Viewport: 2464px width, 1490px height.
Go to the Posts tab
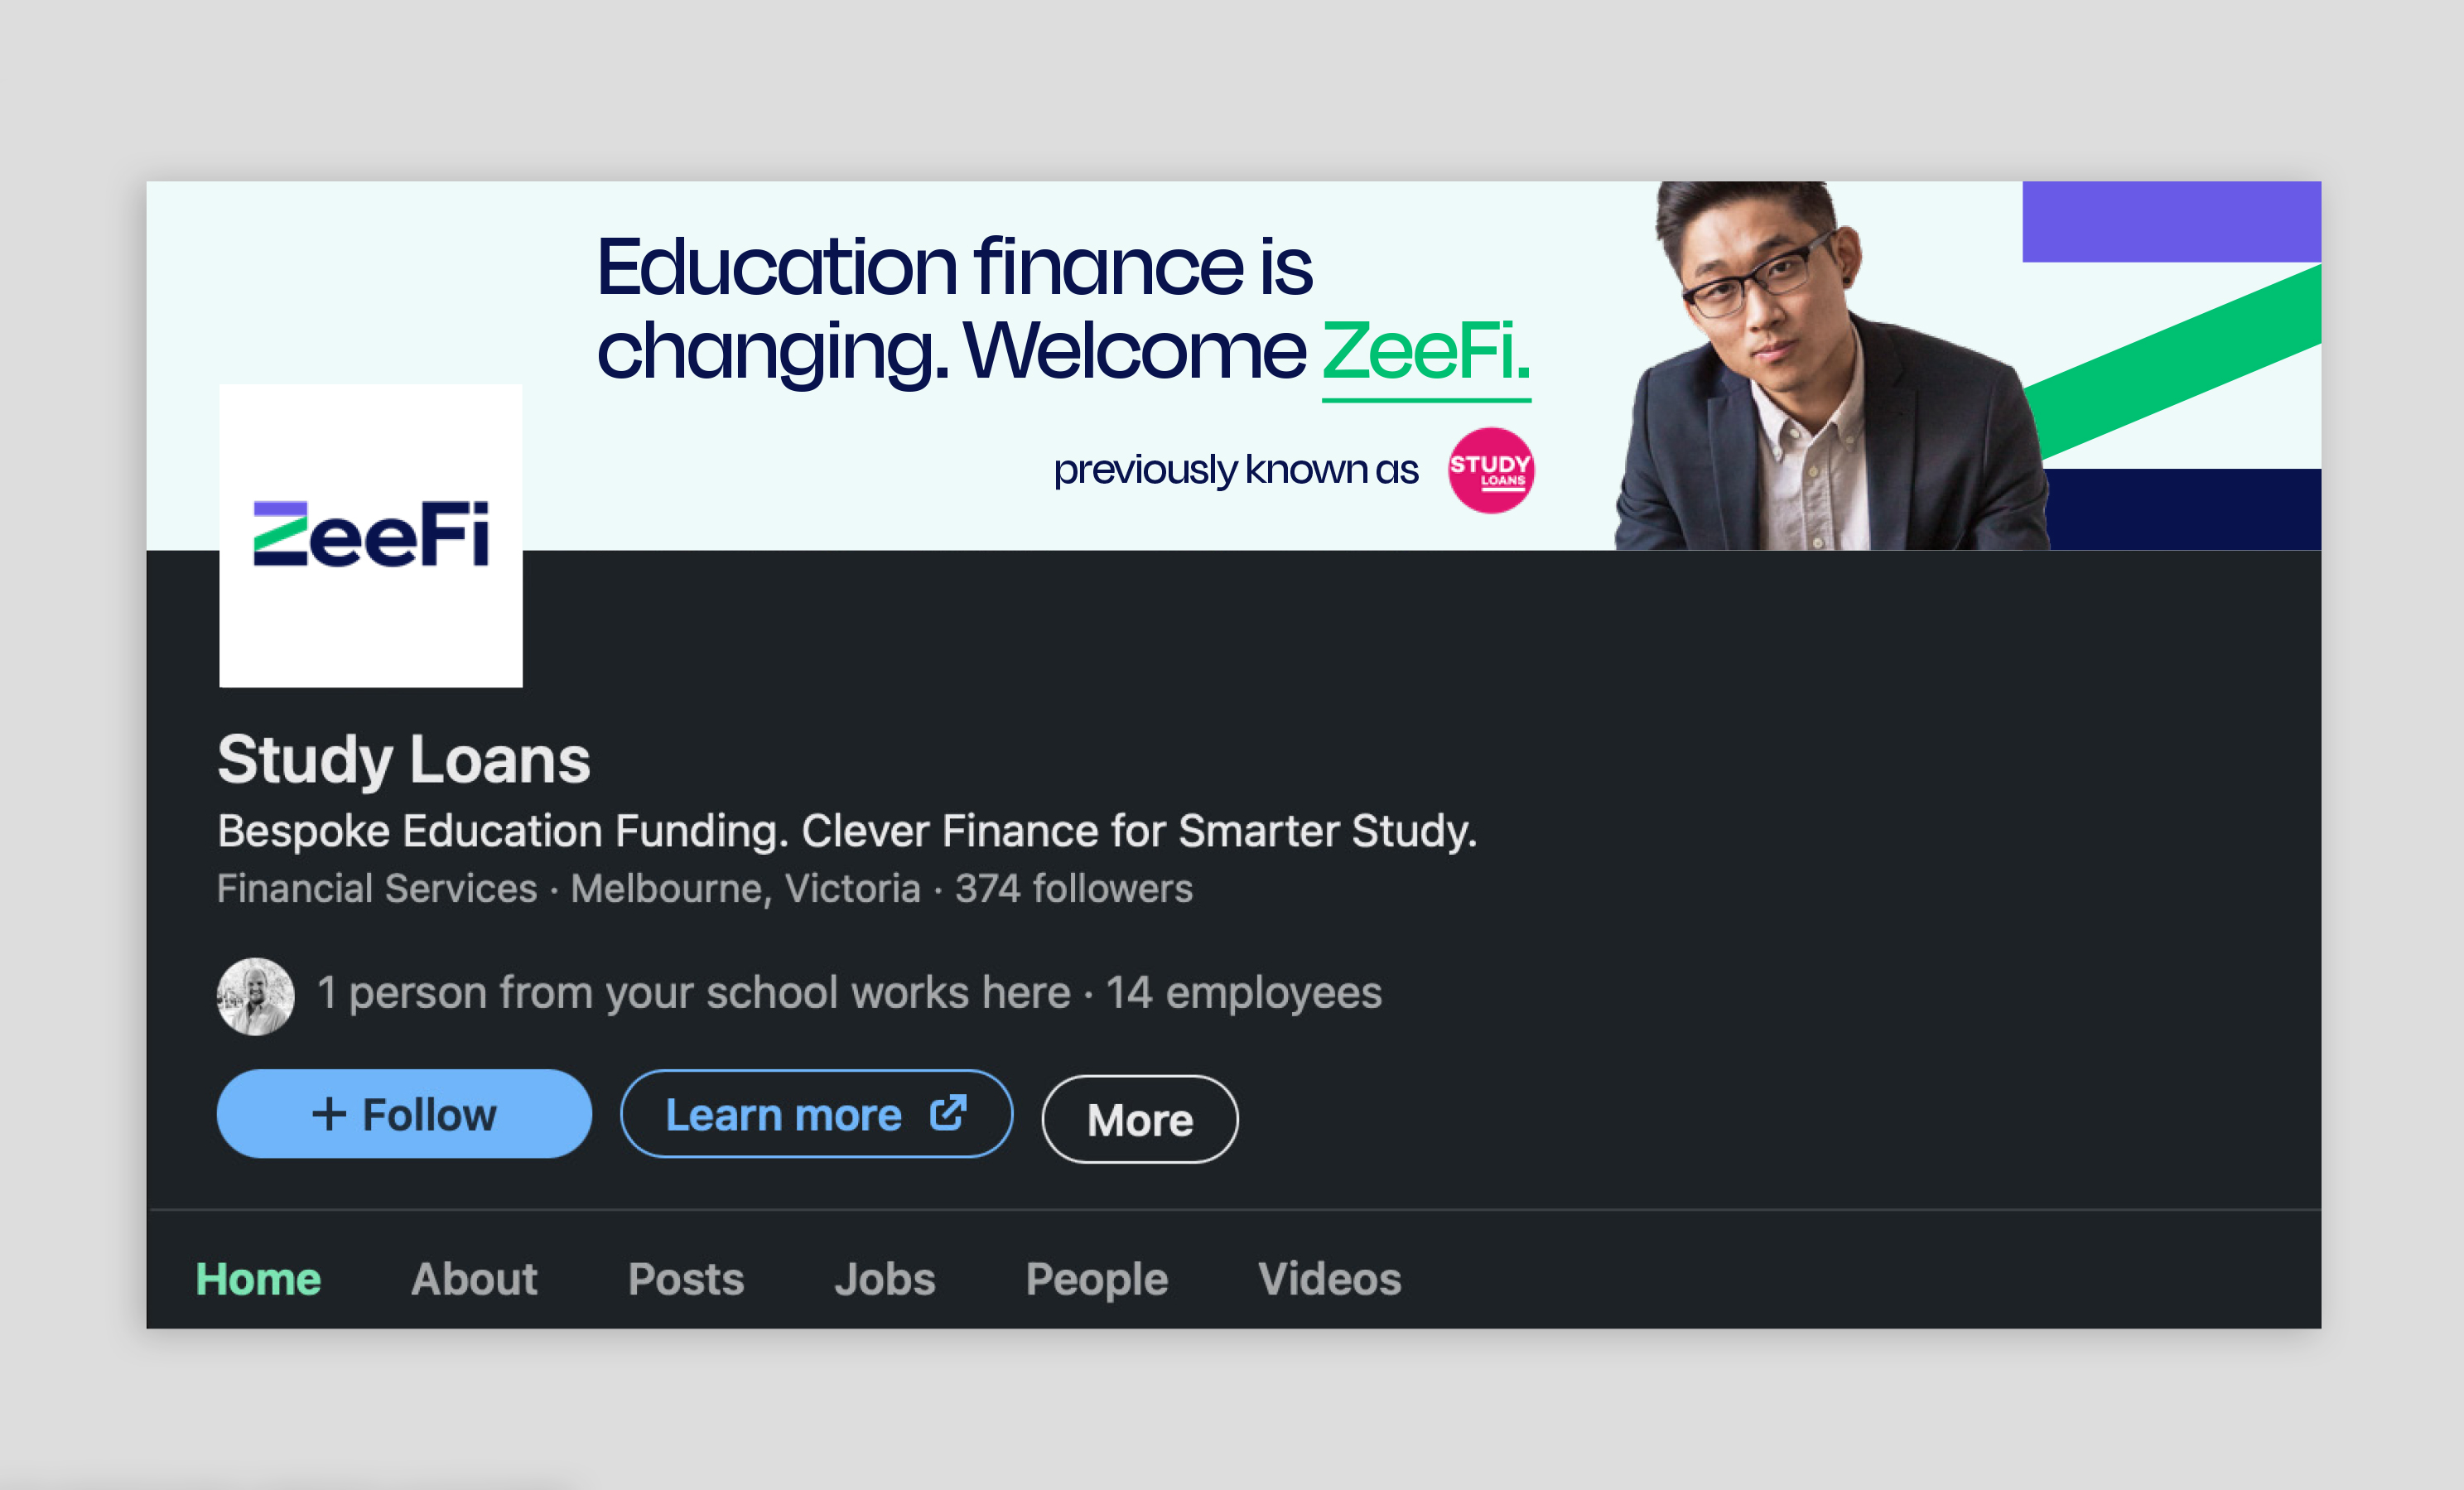(x=686, y=1279)
